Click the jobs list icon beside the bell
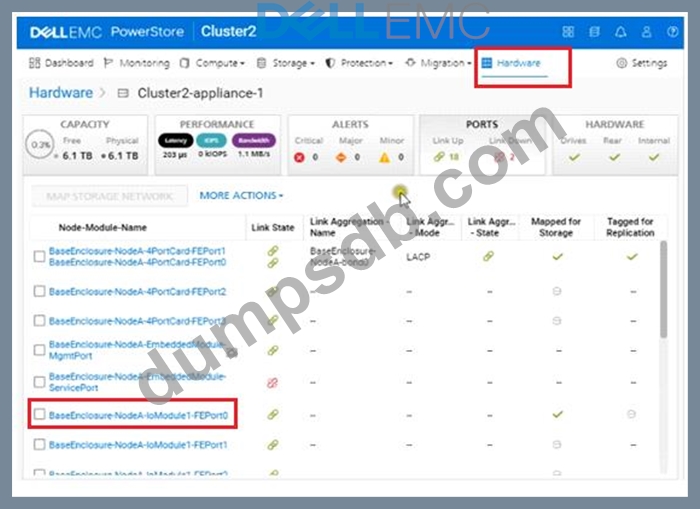700x509 pixels. (x=594, y=32)
